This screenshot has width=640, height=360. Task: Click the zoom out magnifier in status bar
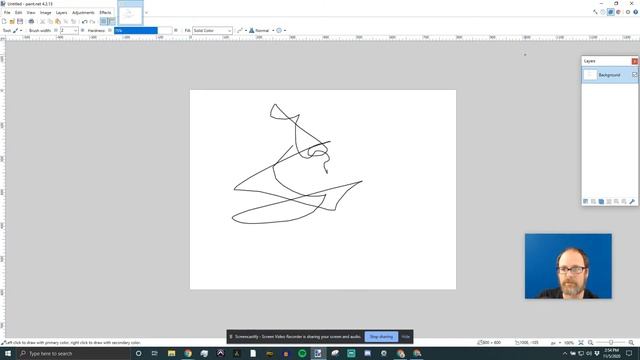point(590,343)
